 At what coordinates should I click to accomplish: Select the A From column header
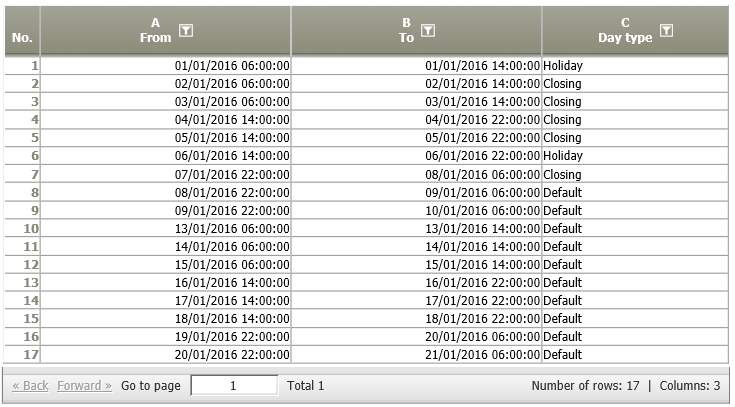165,30
